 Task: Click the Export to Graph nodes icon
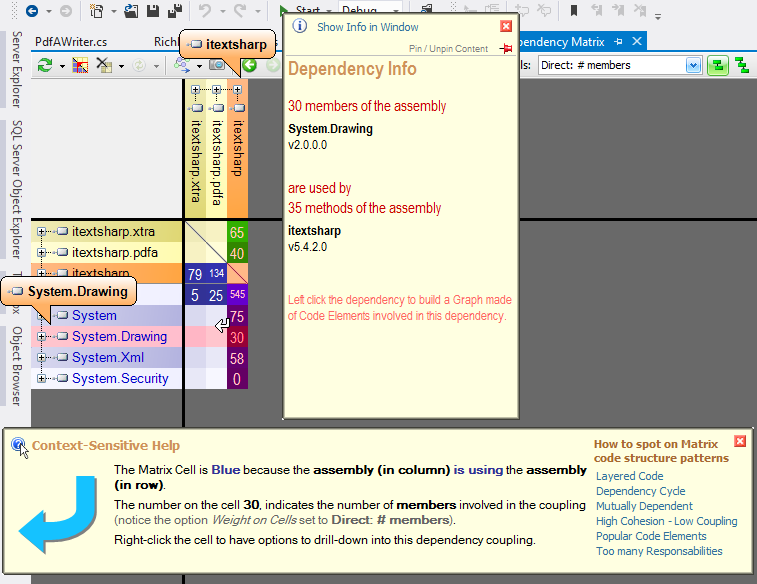[x=182, y=65]
